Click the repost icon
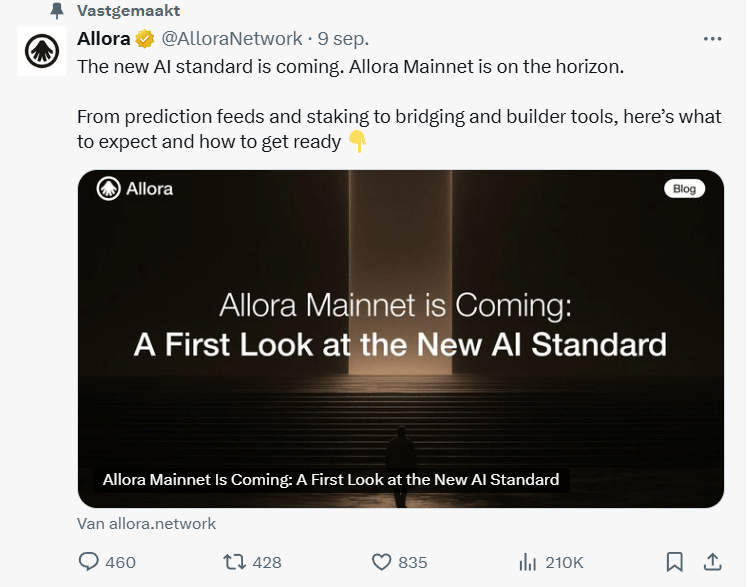Screen dimensions: 748x587 coord(235,562)
